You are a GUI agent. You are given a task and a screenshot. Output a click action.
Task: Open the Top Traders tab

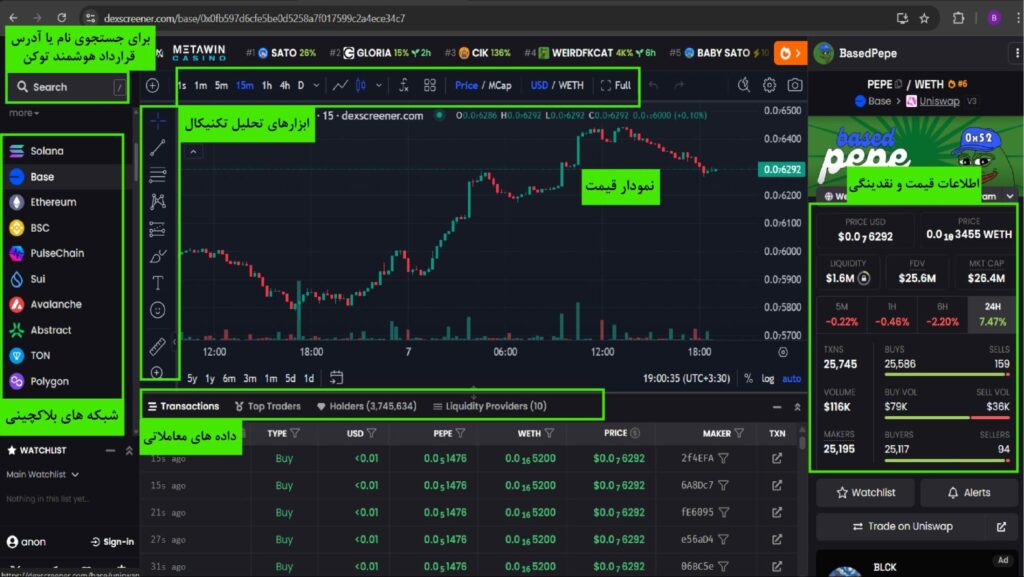[268, 406]
